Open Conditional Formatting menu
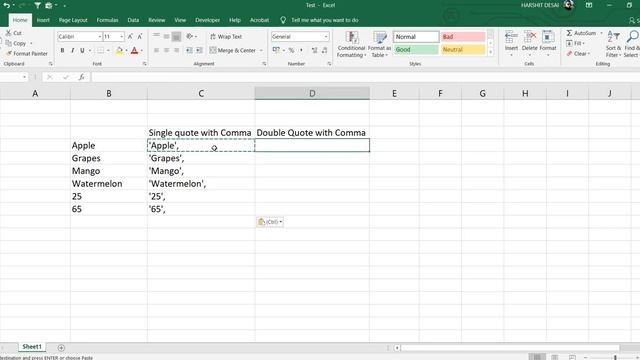 point(351,44)
